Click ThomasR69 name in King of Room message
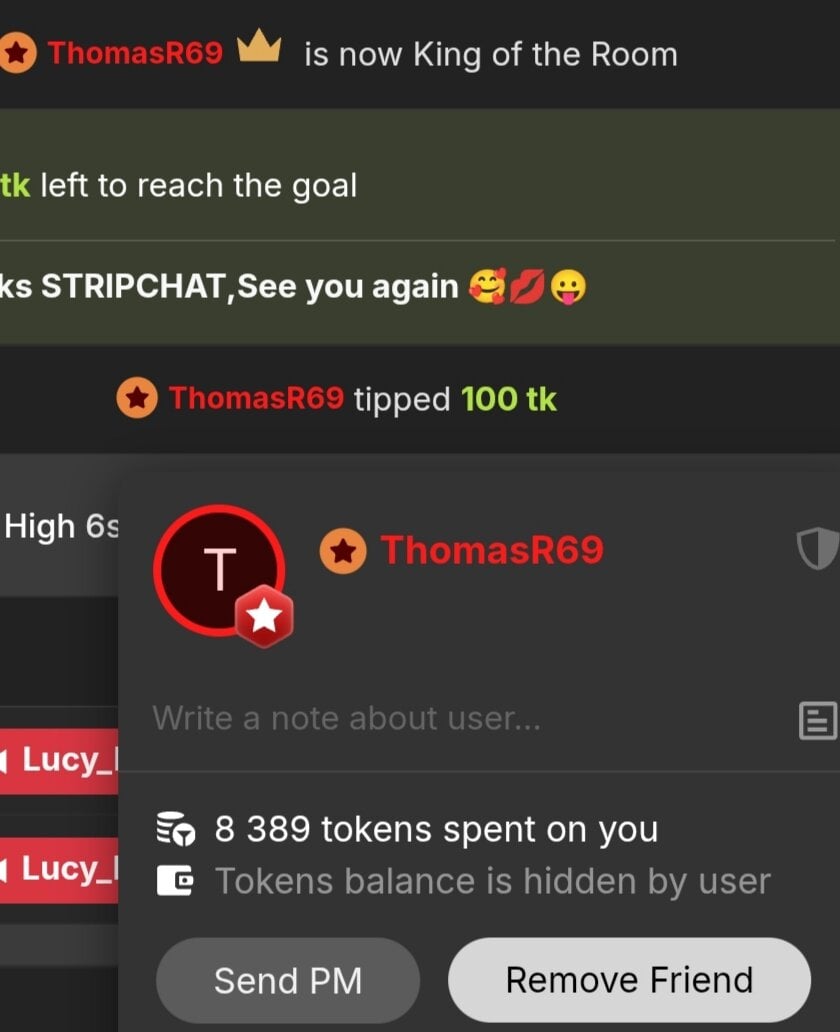 tap(135, 53)
